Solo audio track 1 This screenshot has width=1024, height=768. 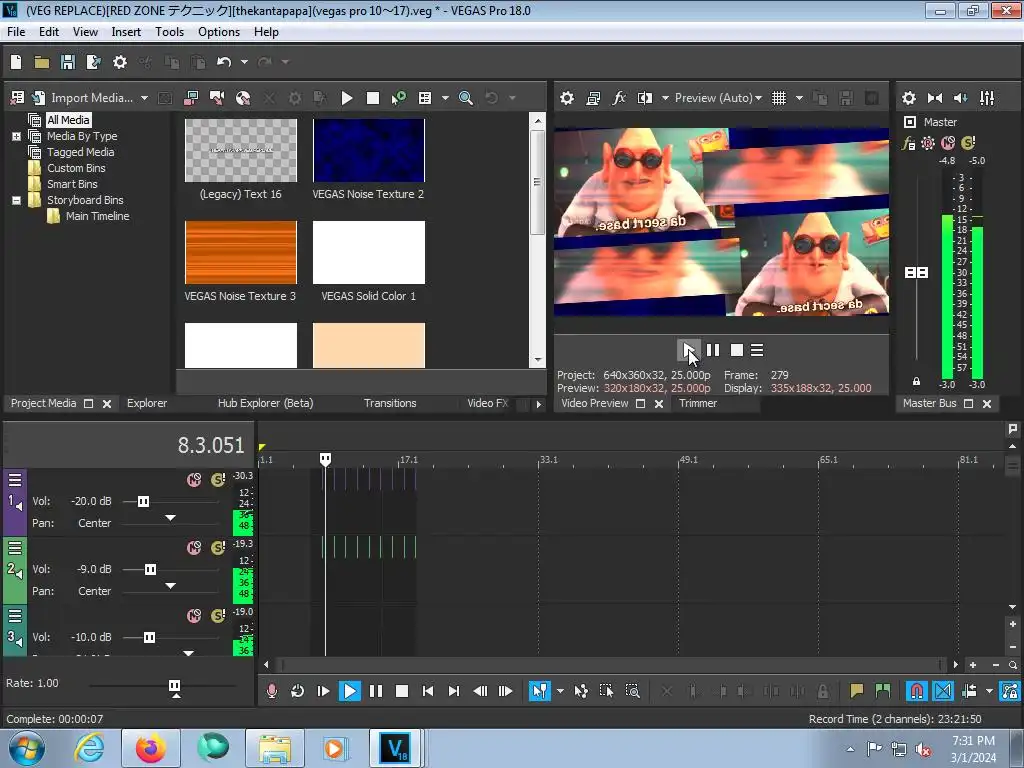218,480
